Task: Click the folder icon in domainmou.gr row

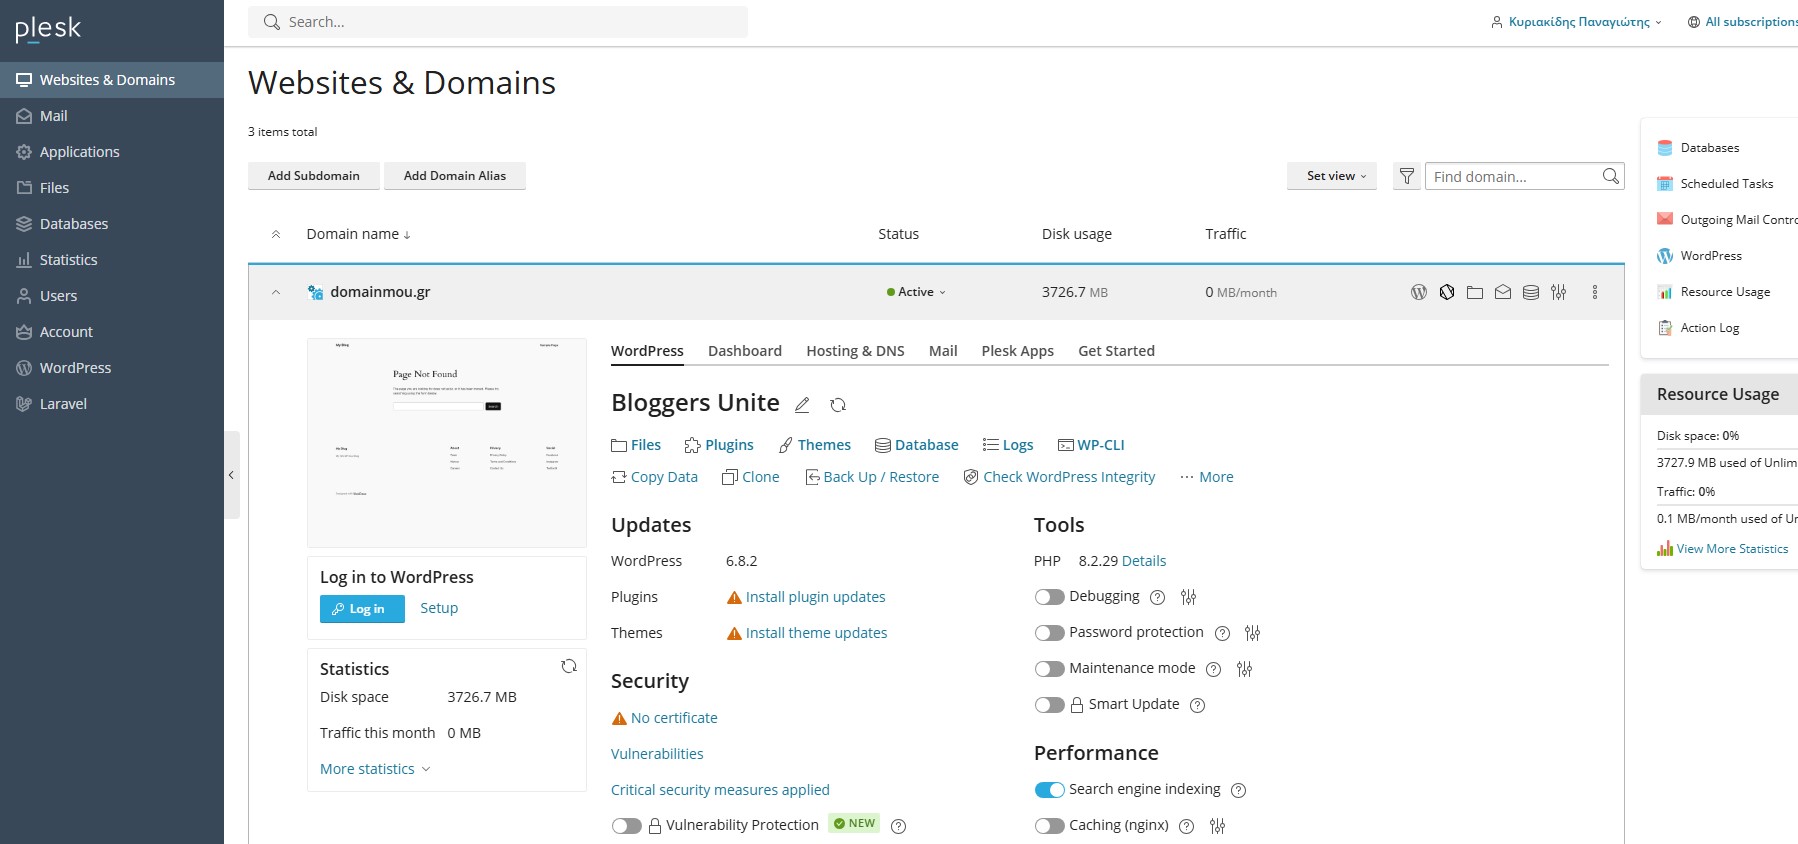Action: [1474, 292]
